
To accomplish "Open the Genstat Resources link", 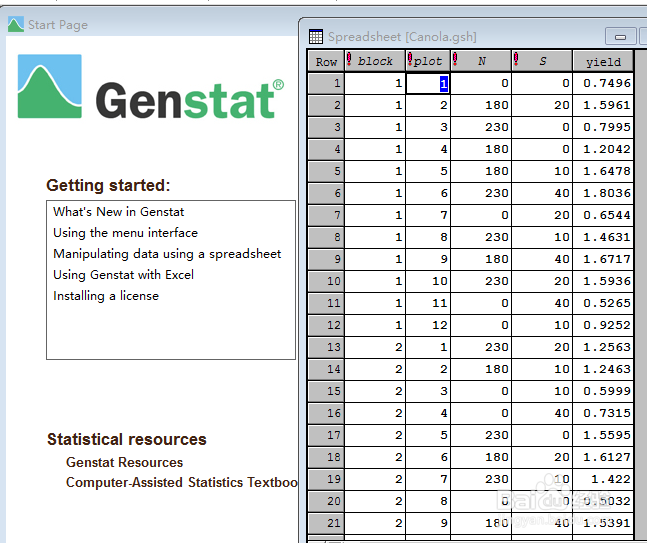I will coord(124,462).
